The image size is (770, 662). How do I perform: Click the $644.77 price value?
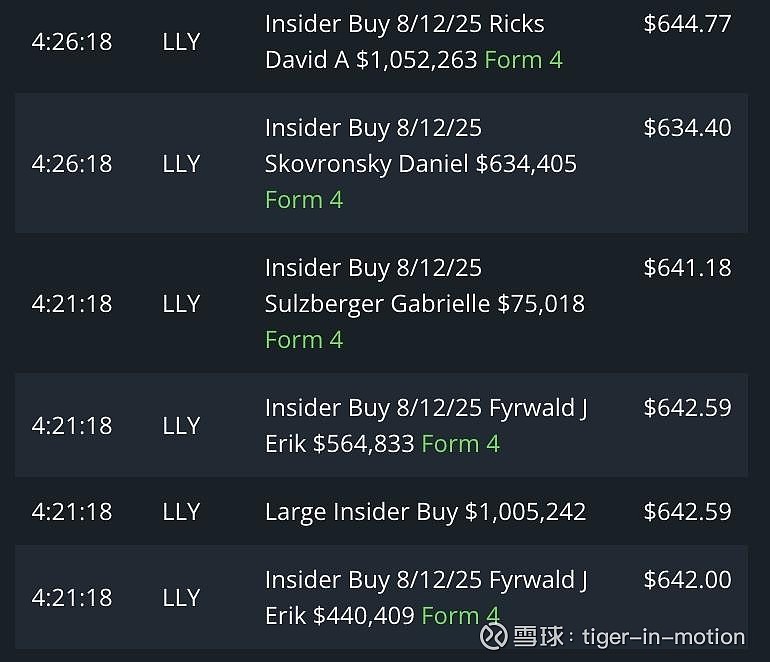[x=688, y=24]
